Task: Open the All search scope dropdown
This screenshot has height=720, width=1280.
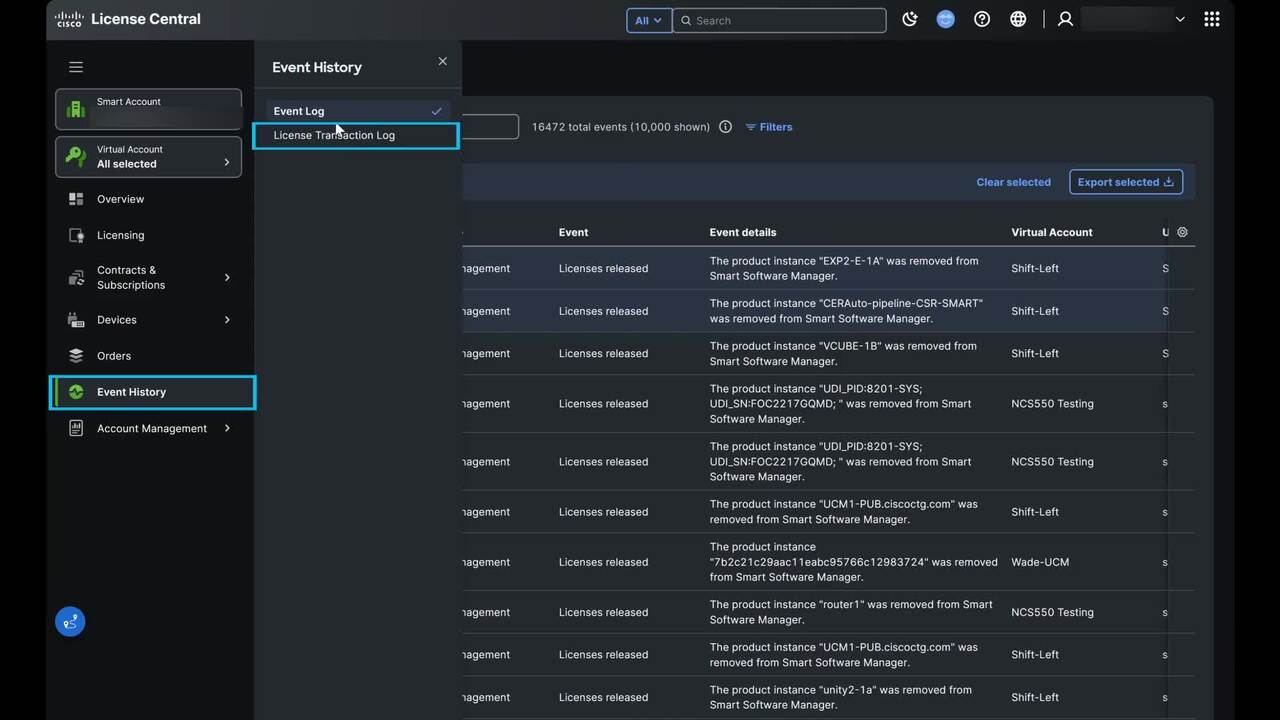Action: point(648,20)
